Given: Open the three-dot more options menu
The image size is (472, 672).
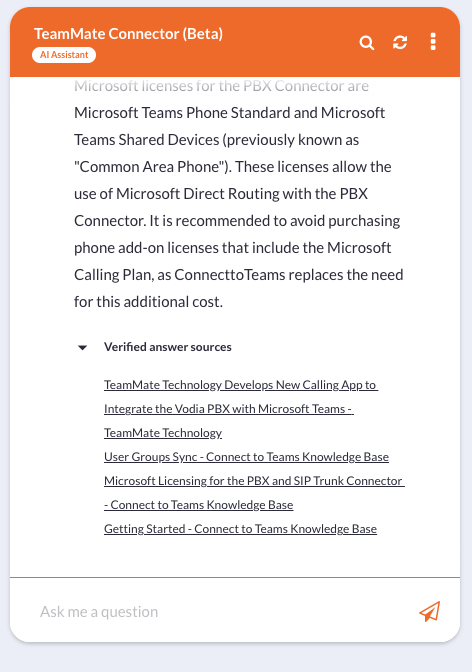Looking at the screenshot, I should pos(433,42).
